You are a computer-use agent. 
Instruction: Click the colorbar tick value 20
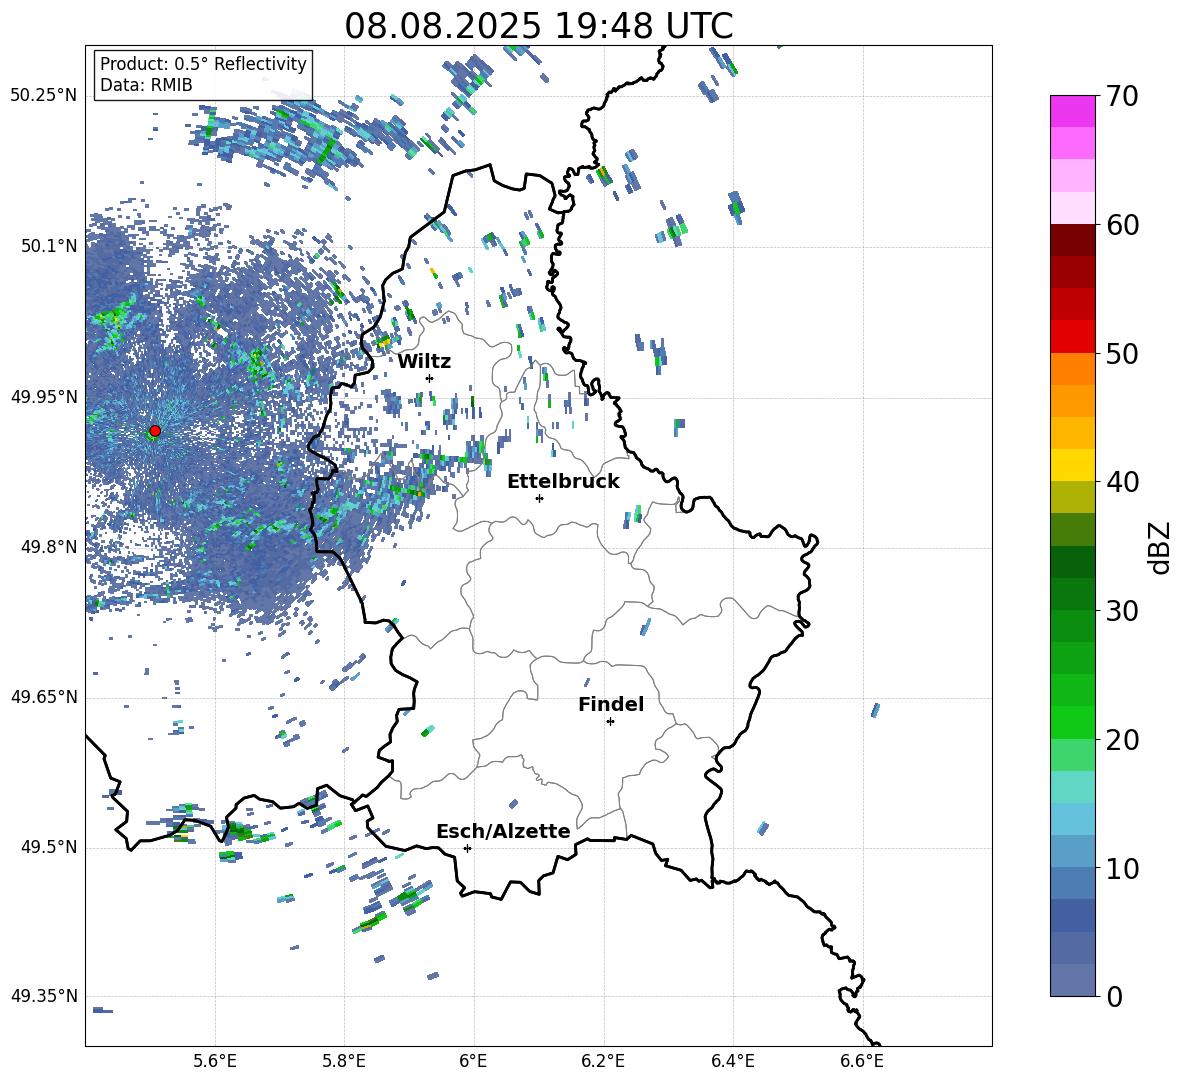pos(1123,740)
